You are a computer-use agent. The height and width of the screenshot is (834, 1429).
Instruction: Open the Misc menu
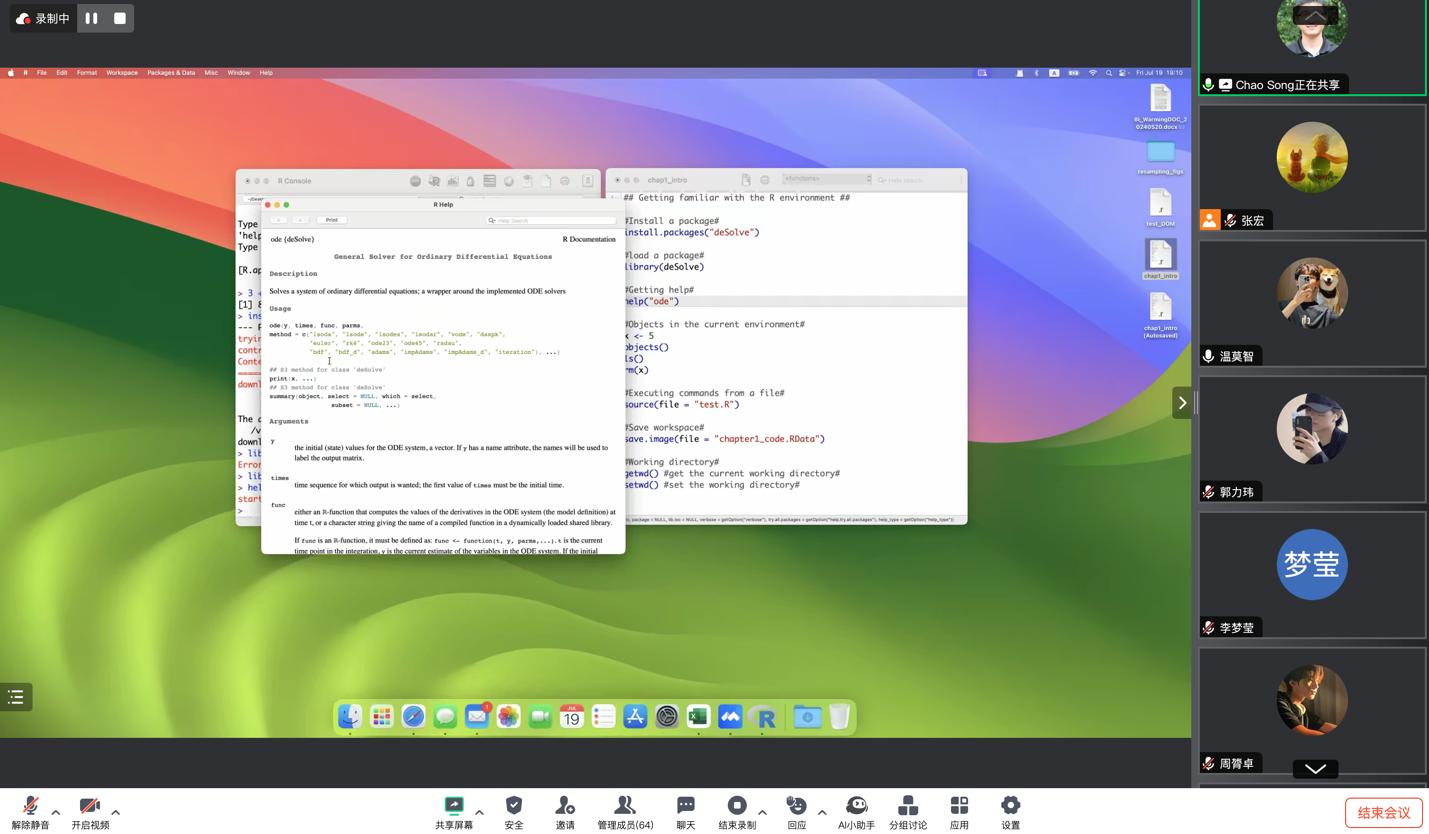coord(211,73)
